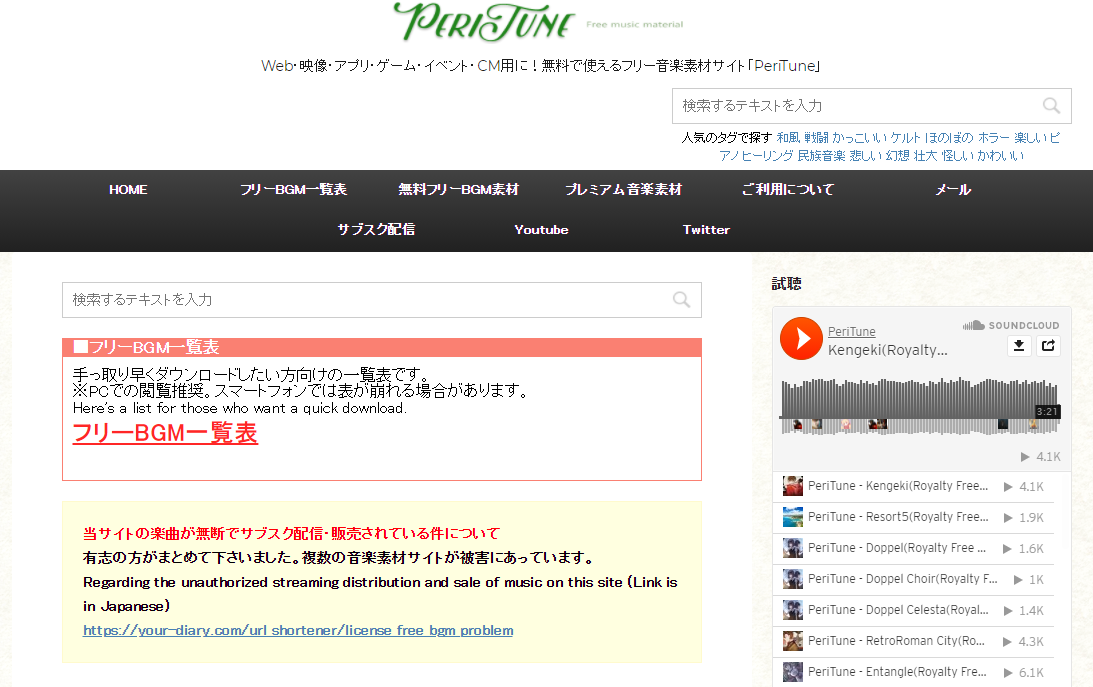Select the 幻想 tag
This screenshot has height=687, width=1093.
pyautogui.click(x=898, y=155)
